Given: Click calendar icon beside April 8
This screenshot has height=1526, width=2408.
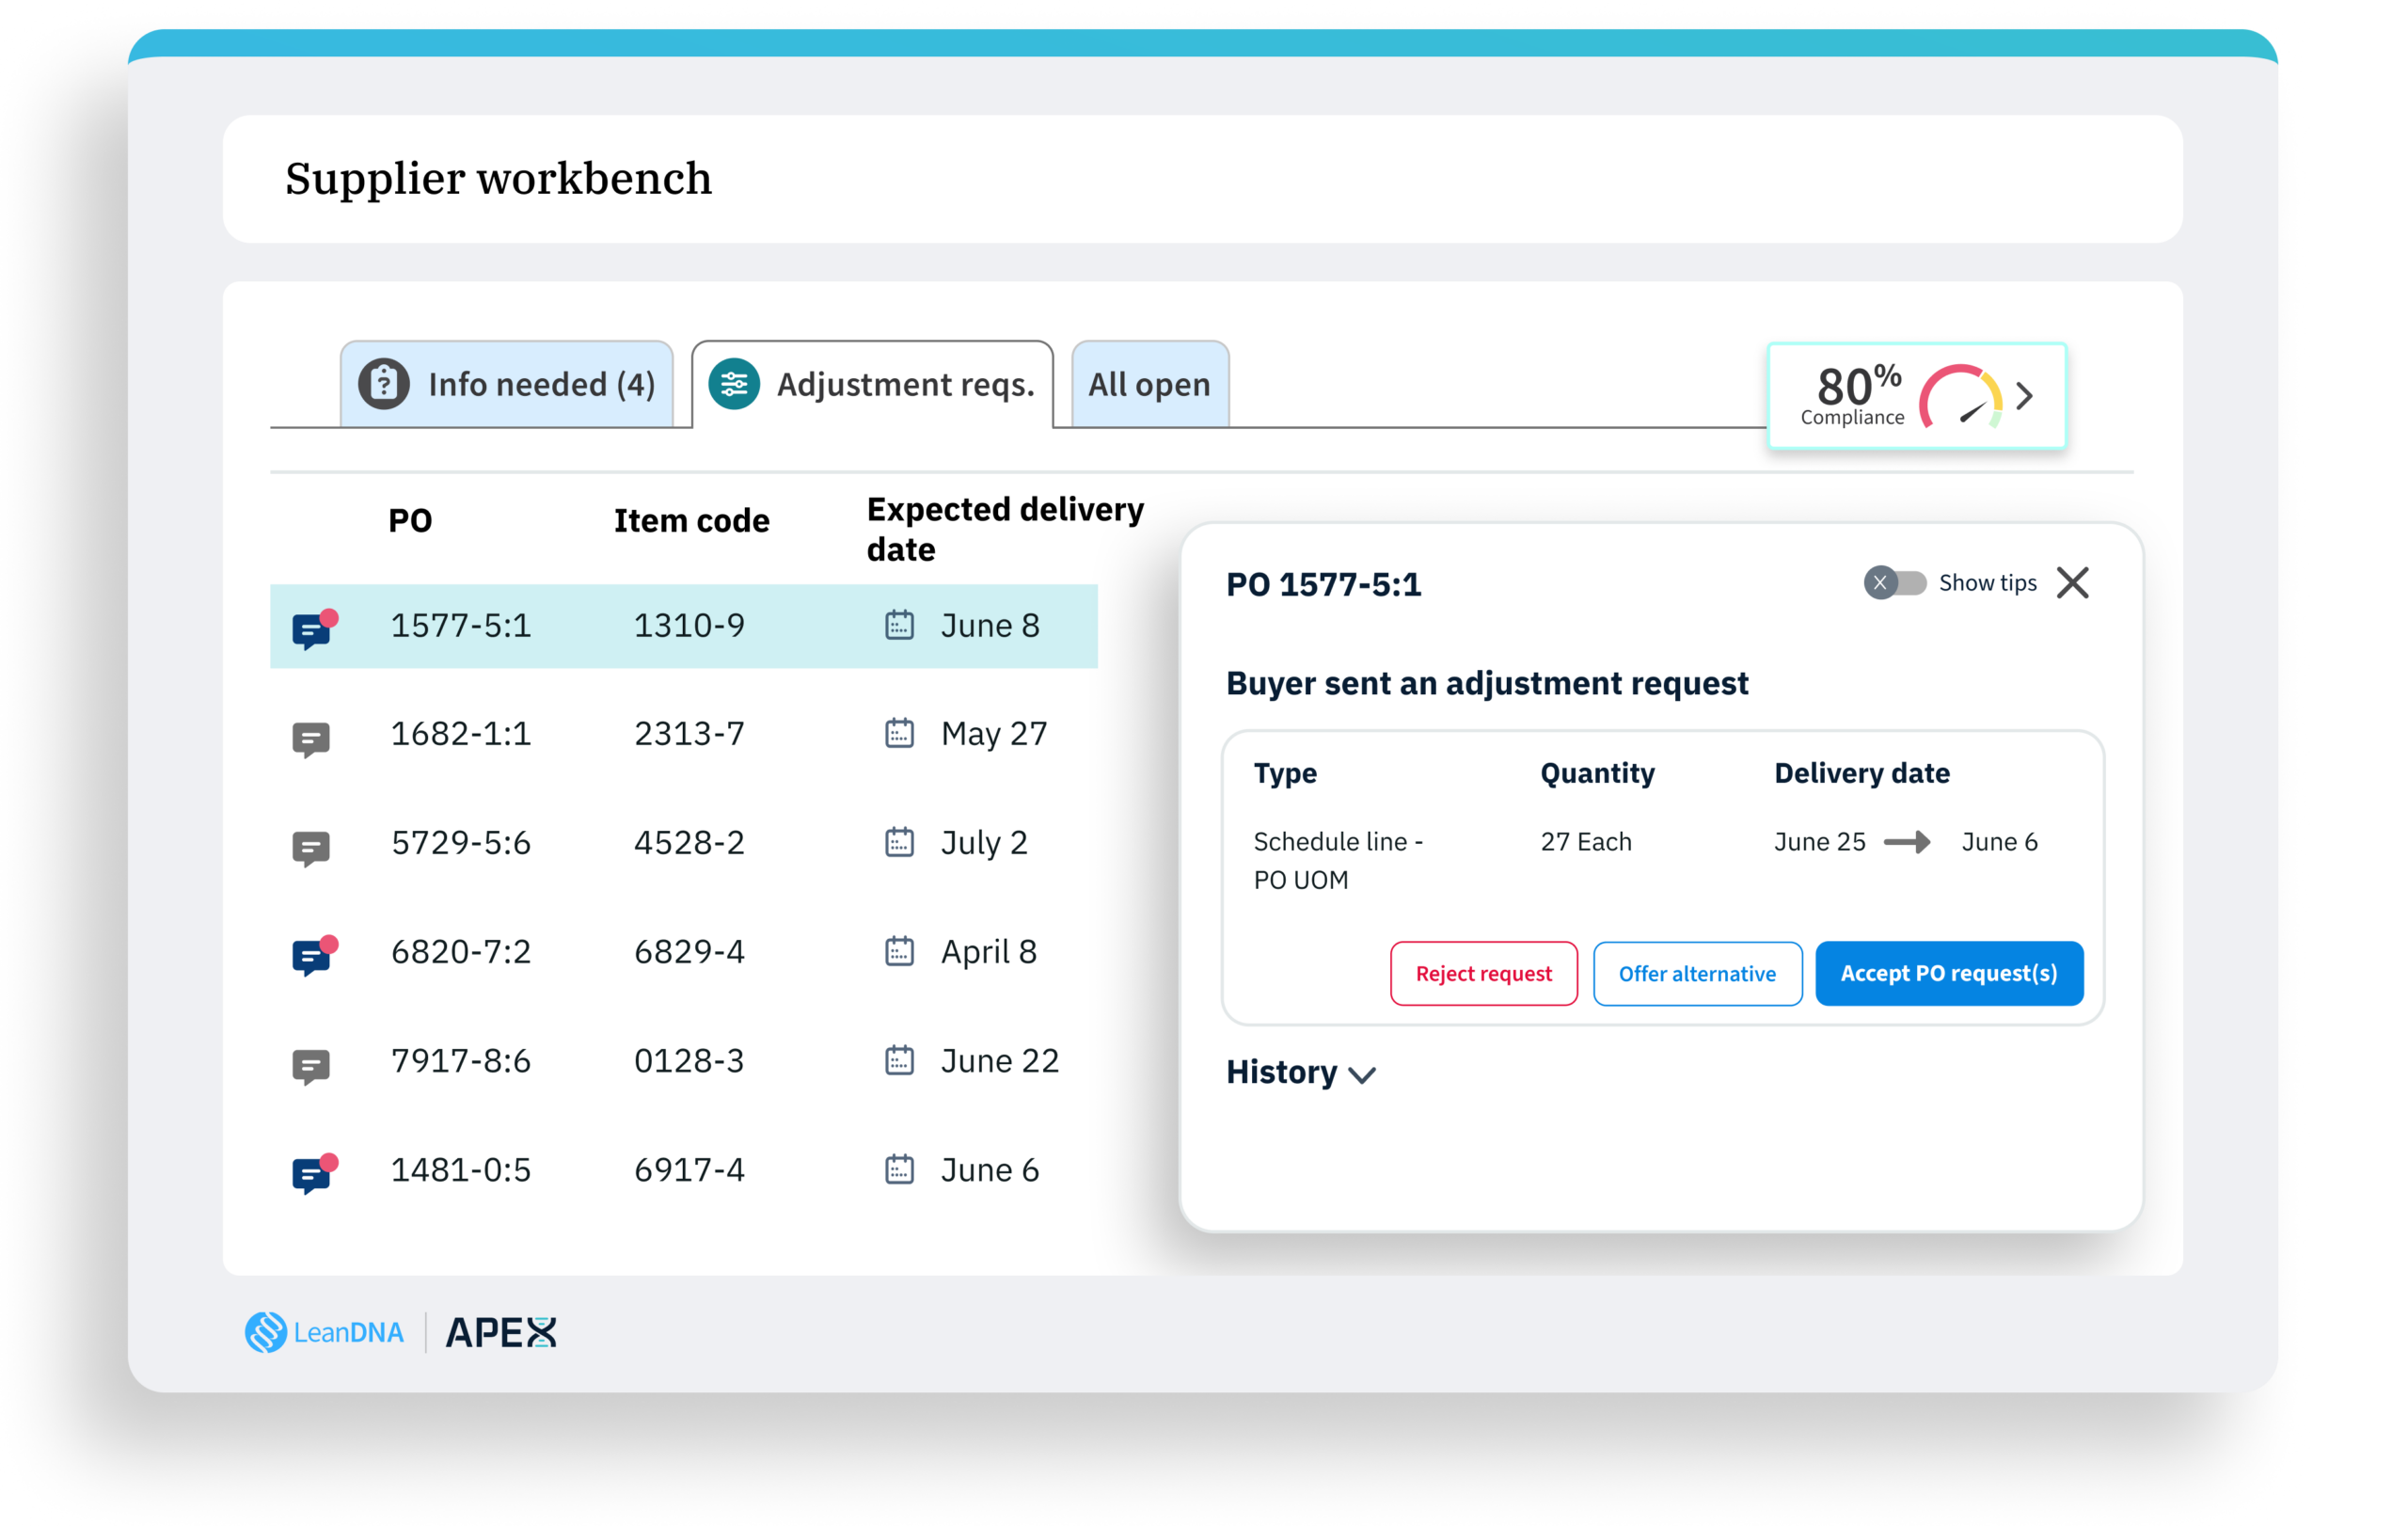Looking at the screenshot, I should pyautogui.click(x=899, y=951).
